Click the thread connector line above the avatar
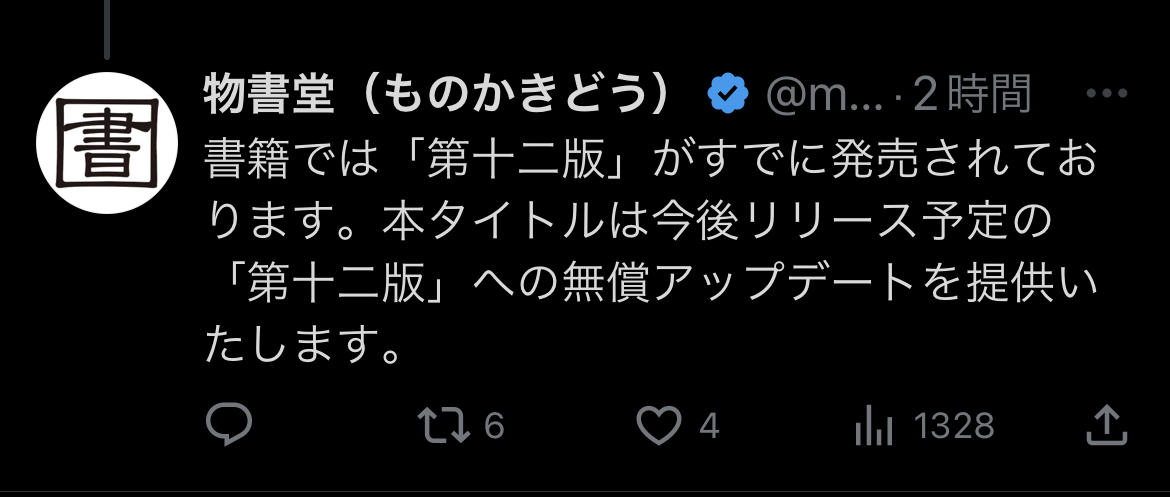Image resolution: width=1170 pixels, height=497 pixels. tap(107, 30)
